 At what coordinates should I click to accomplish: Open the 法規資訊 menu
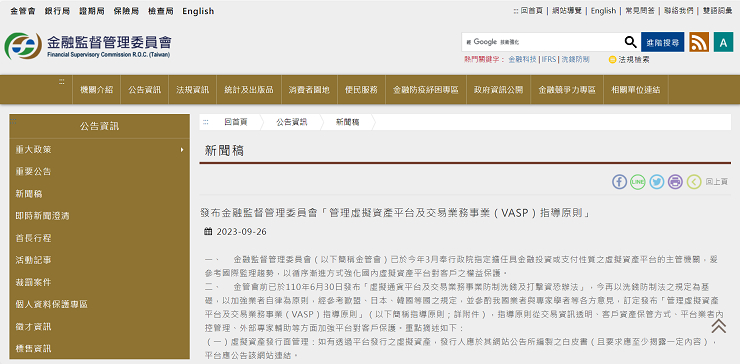coord(193,90)
